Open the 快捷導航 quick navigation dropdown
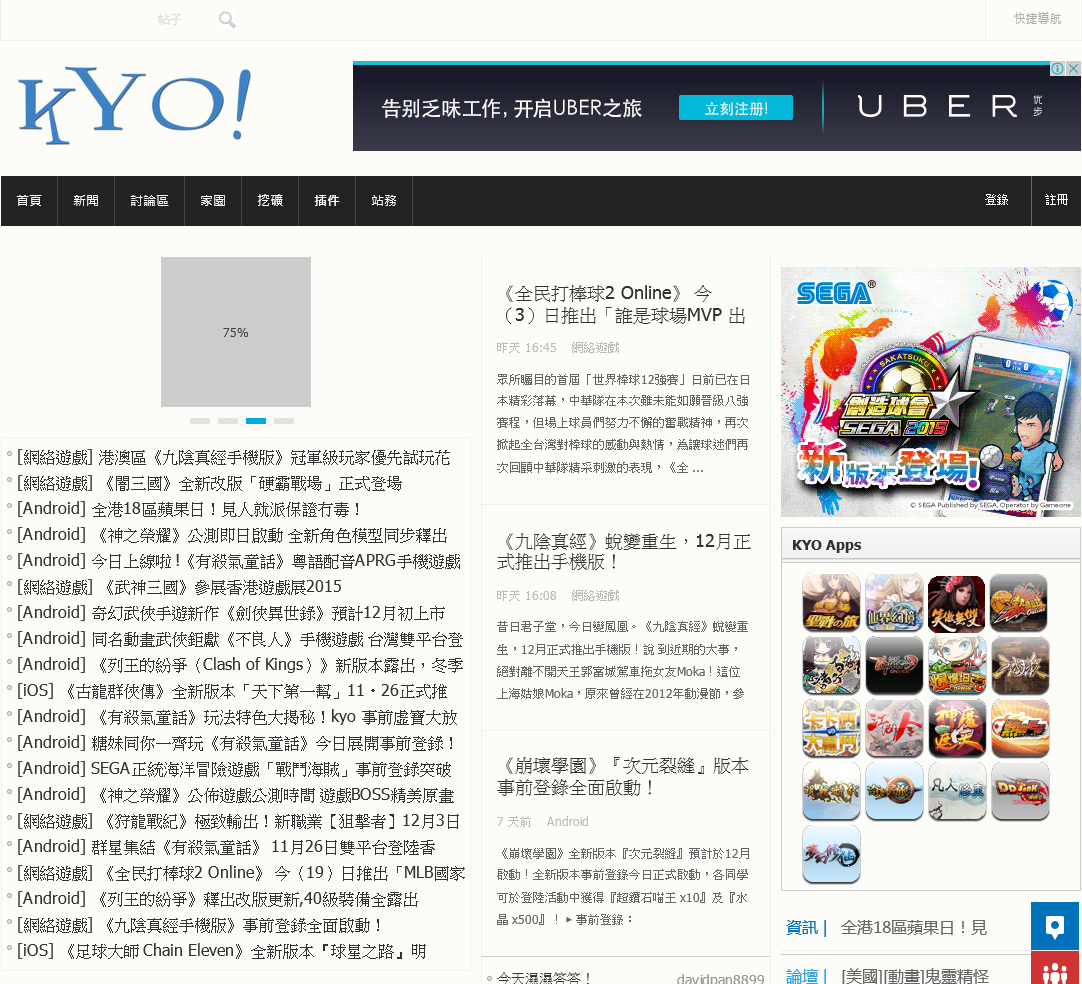Viewport: 1082px width, 984px height. [1036, 19]
